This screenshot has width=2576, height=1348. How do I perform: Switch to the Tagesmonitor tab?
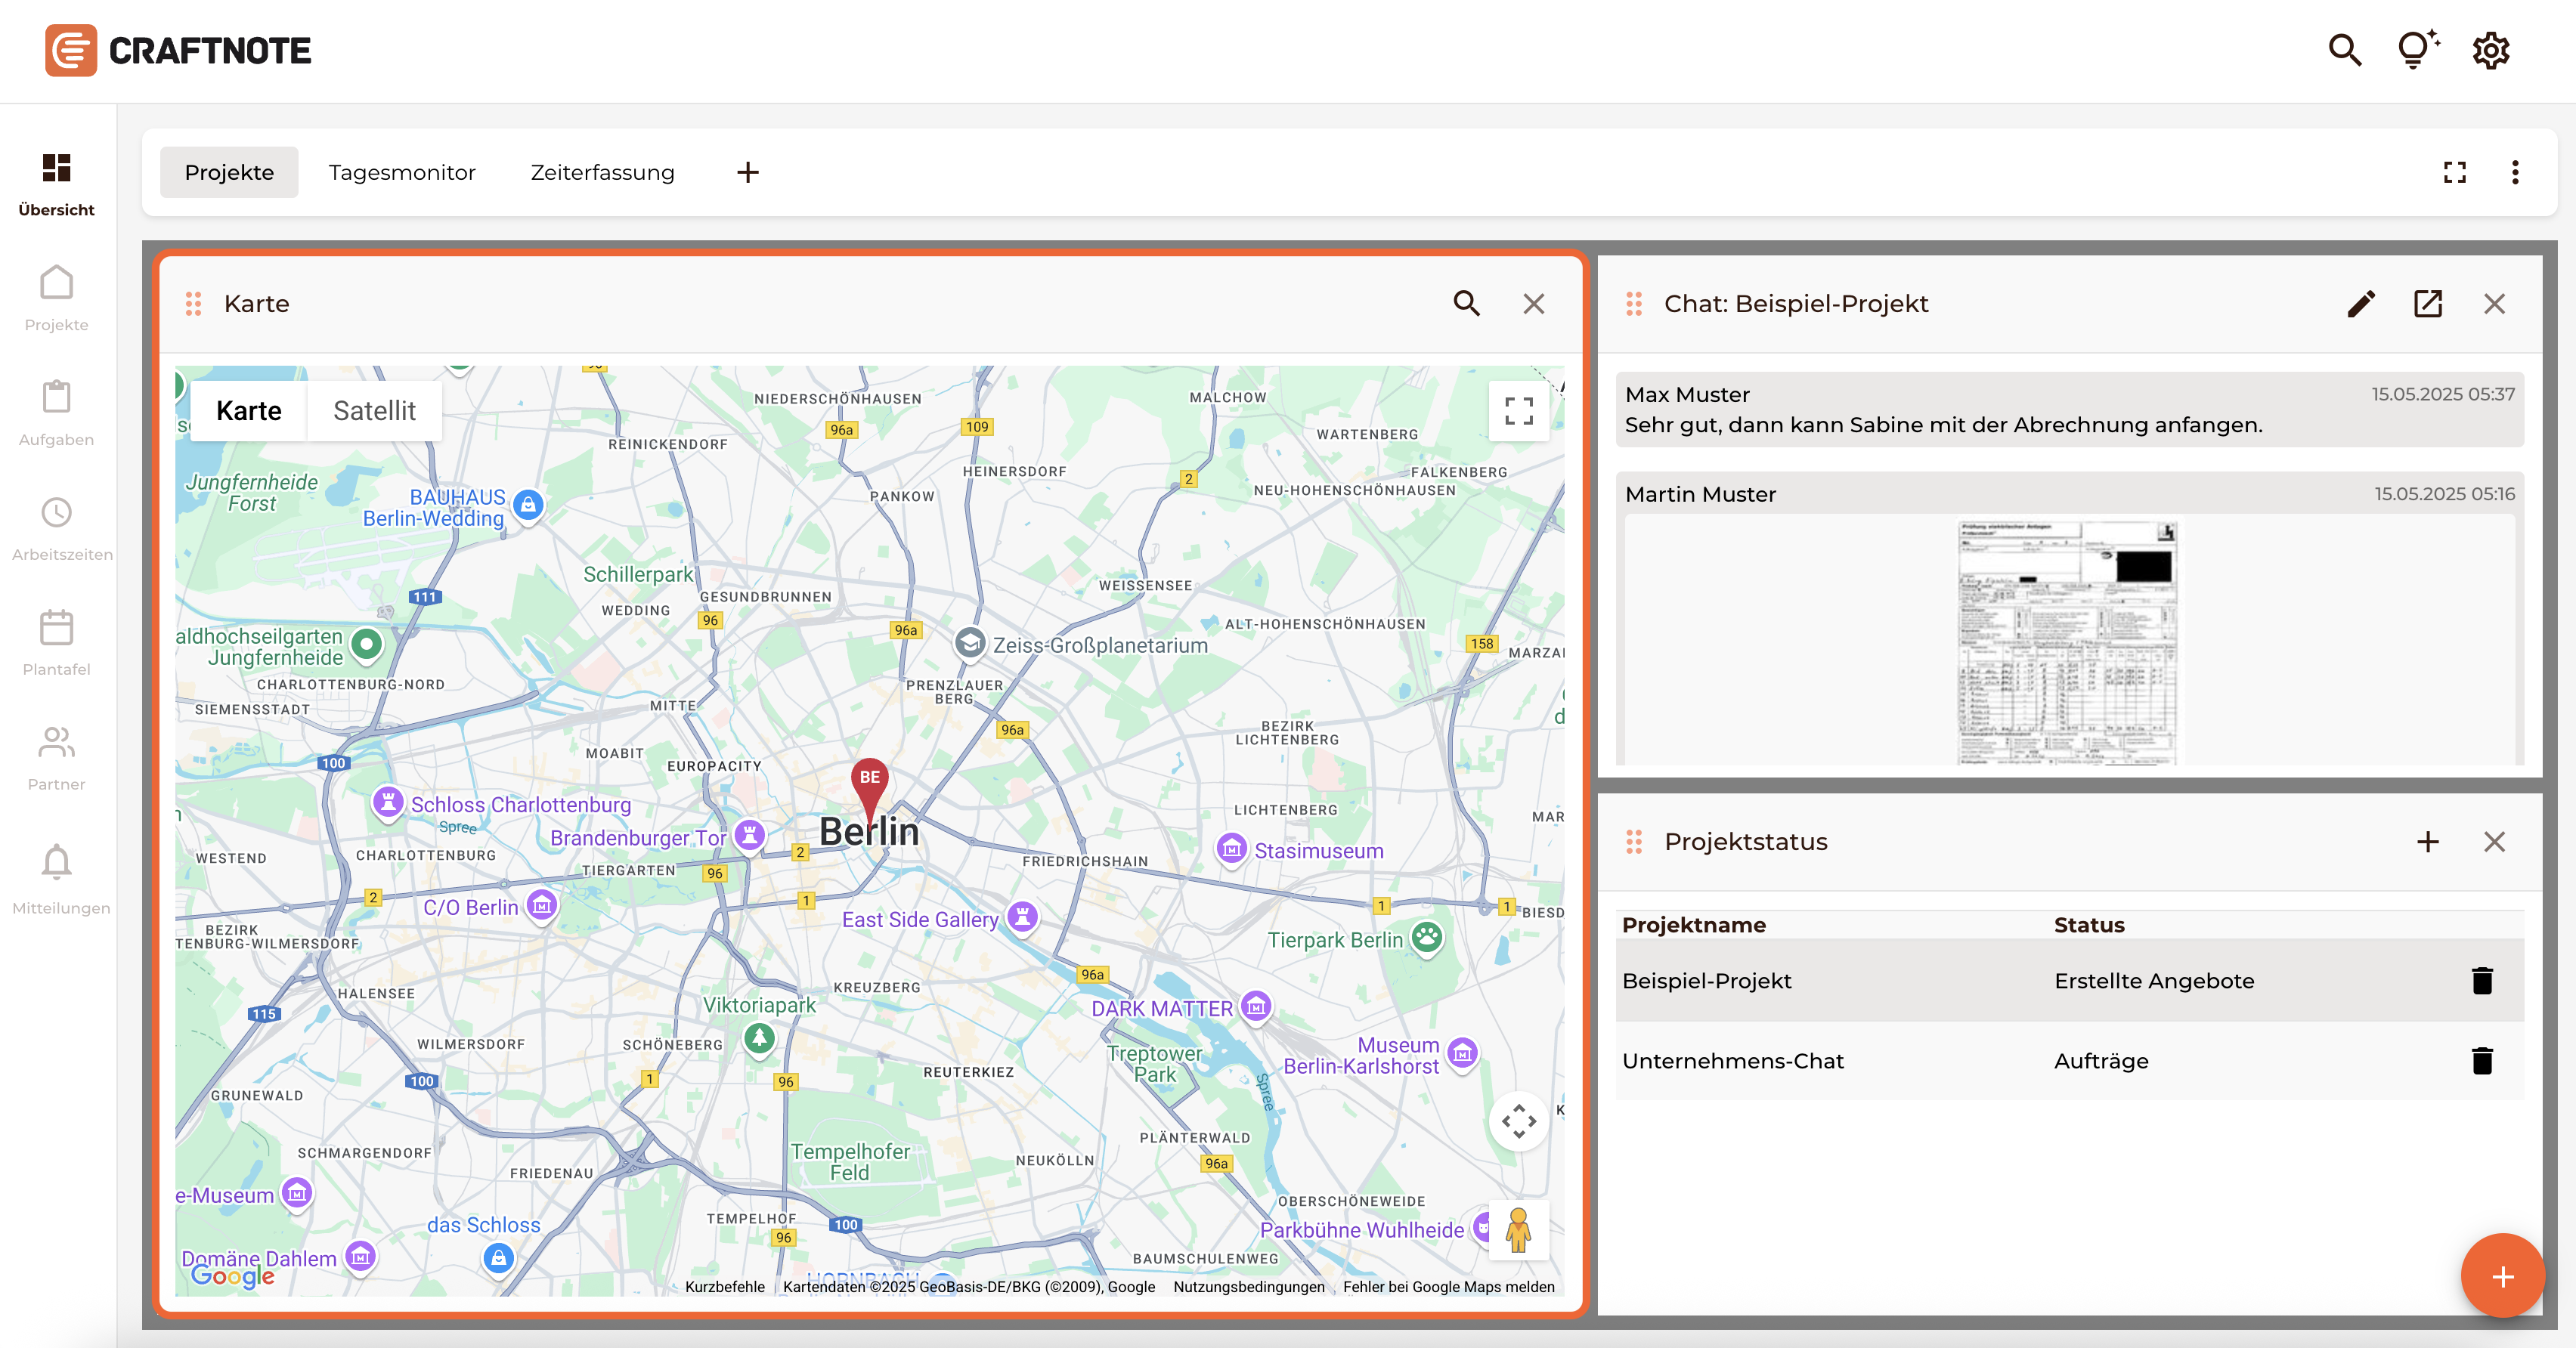coord(402,172)
